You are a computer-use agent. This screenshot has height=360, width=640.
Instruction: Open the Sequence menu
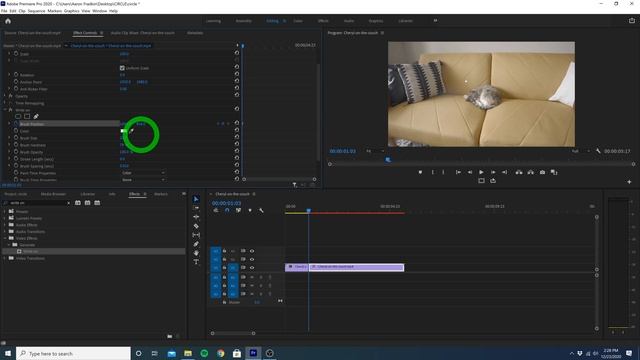point(36,11)
